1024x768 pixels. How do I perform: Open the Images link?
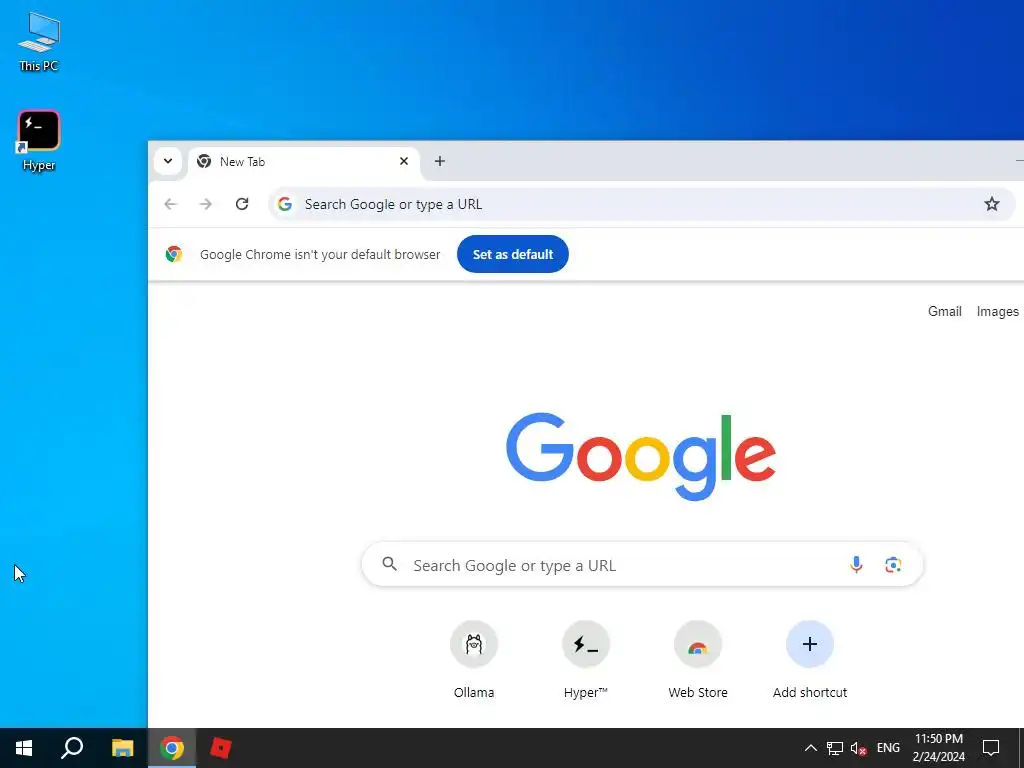[x=997, y=312]
